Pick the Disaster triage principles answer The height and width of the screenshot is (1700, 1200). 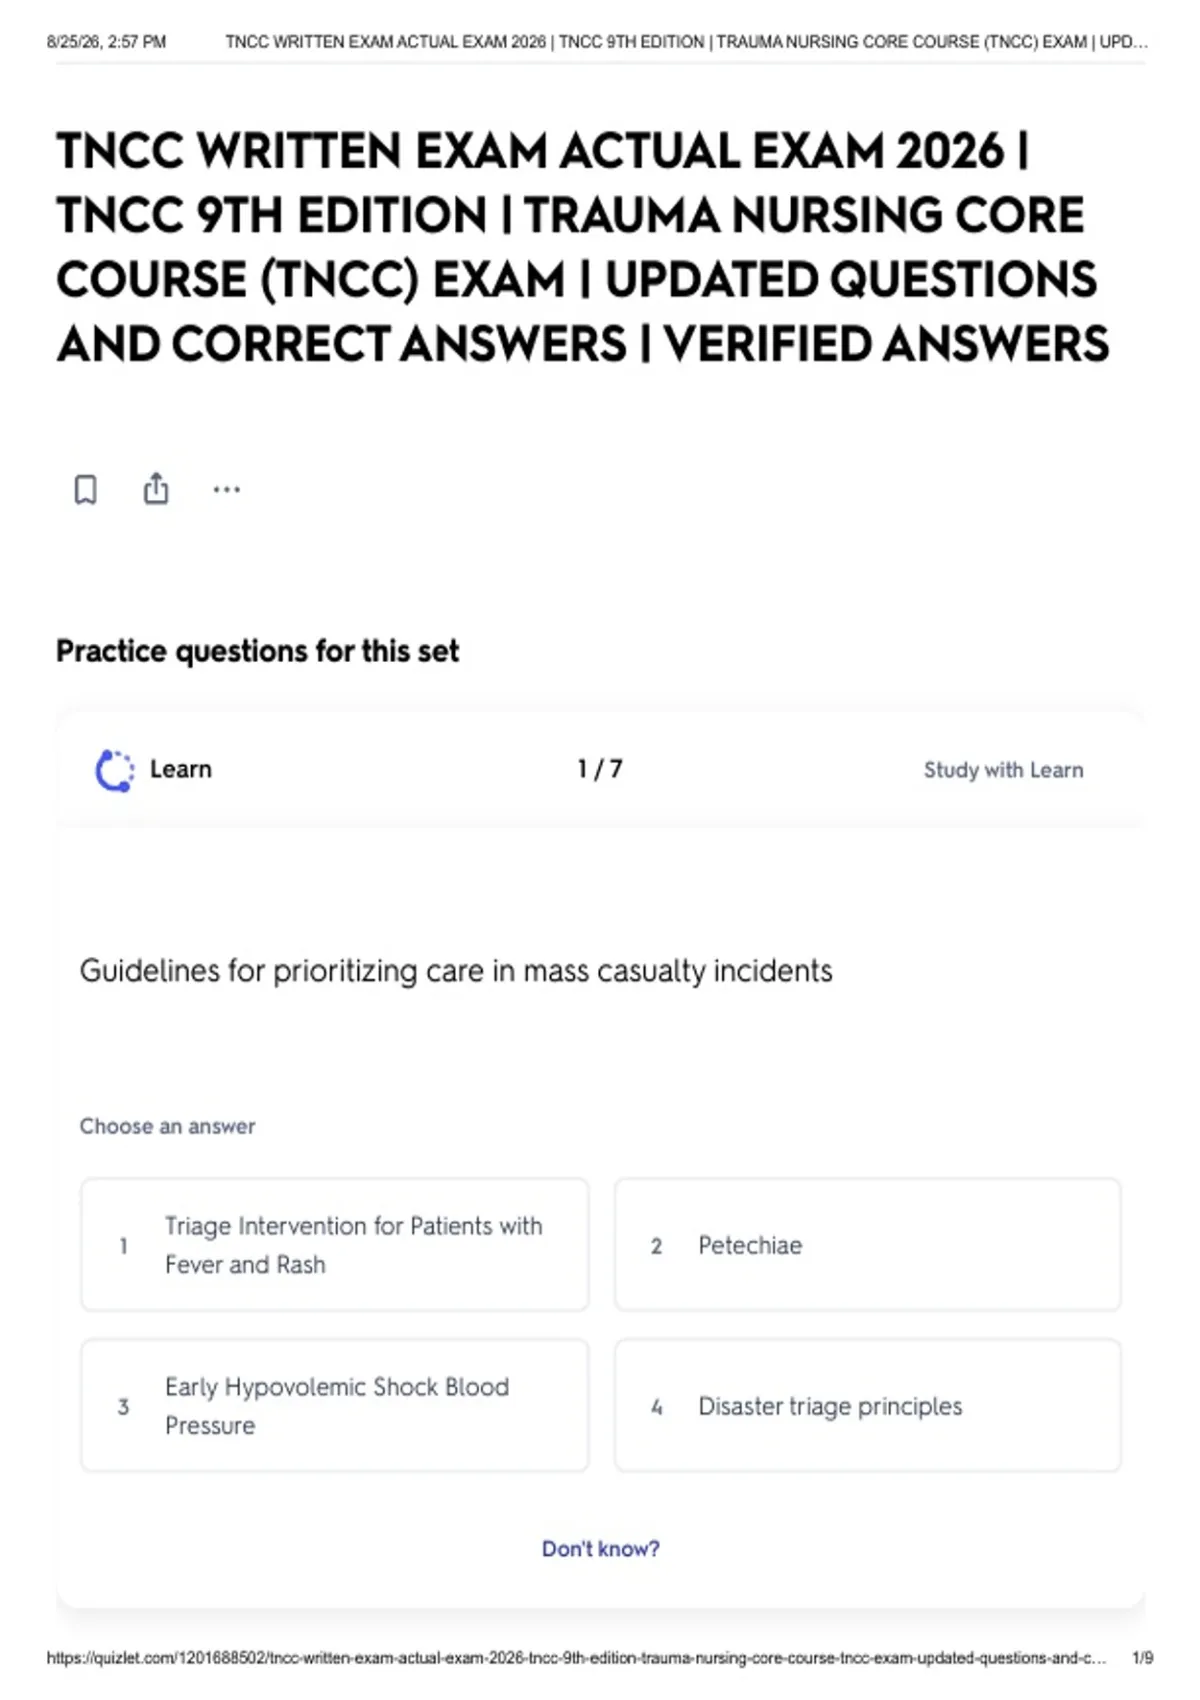coord(868,1406)
